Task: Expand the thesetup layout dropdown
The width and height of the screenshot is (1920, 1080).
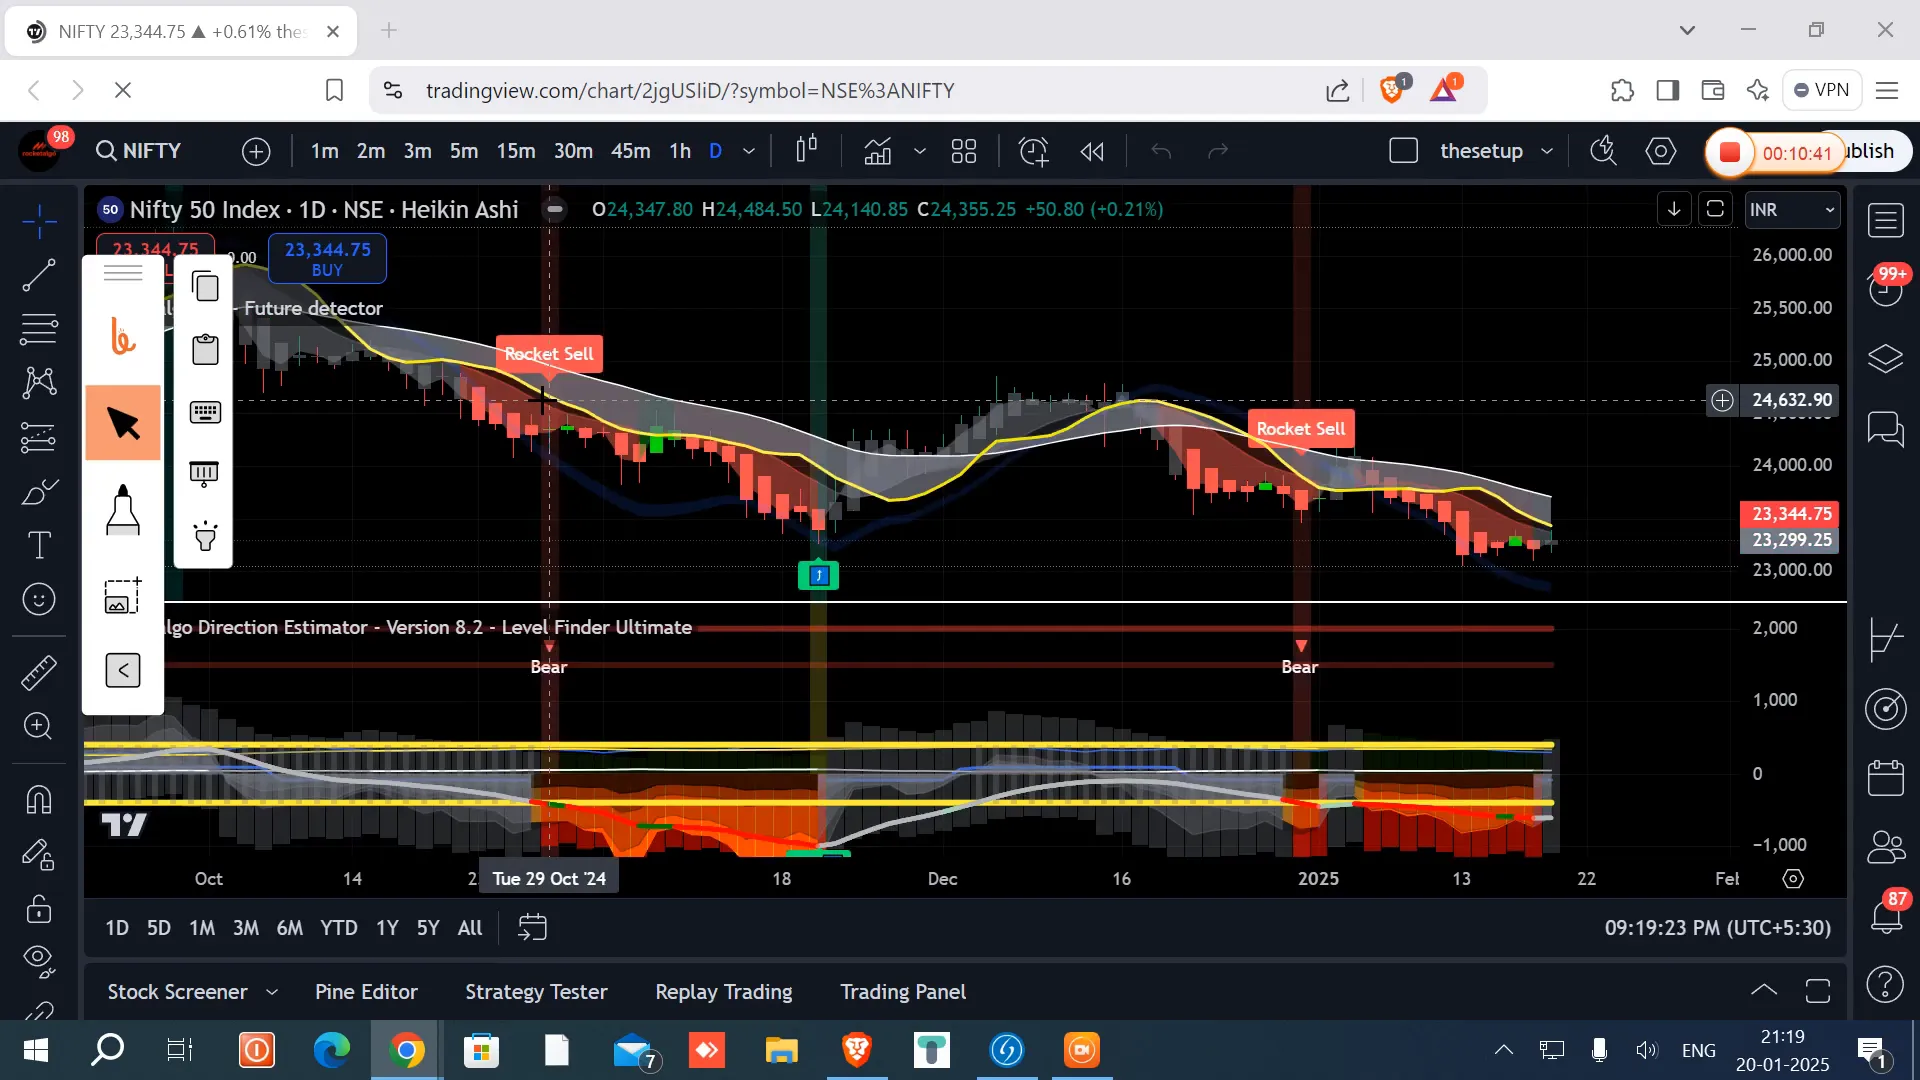Action: click(x=1548, y=151)
